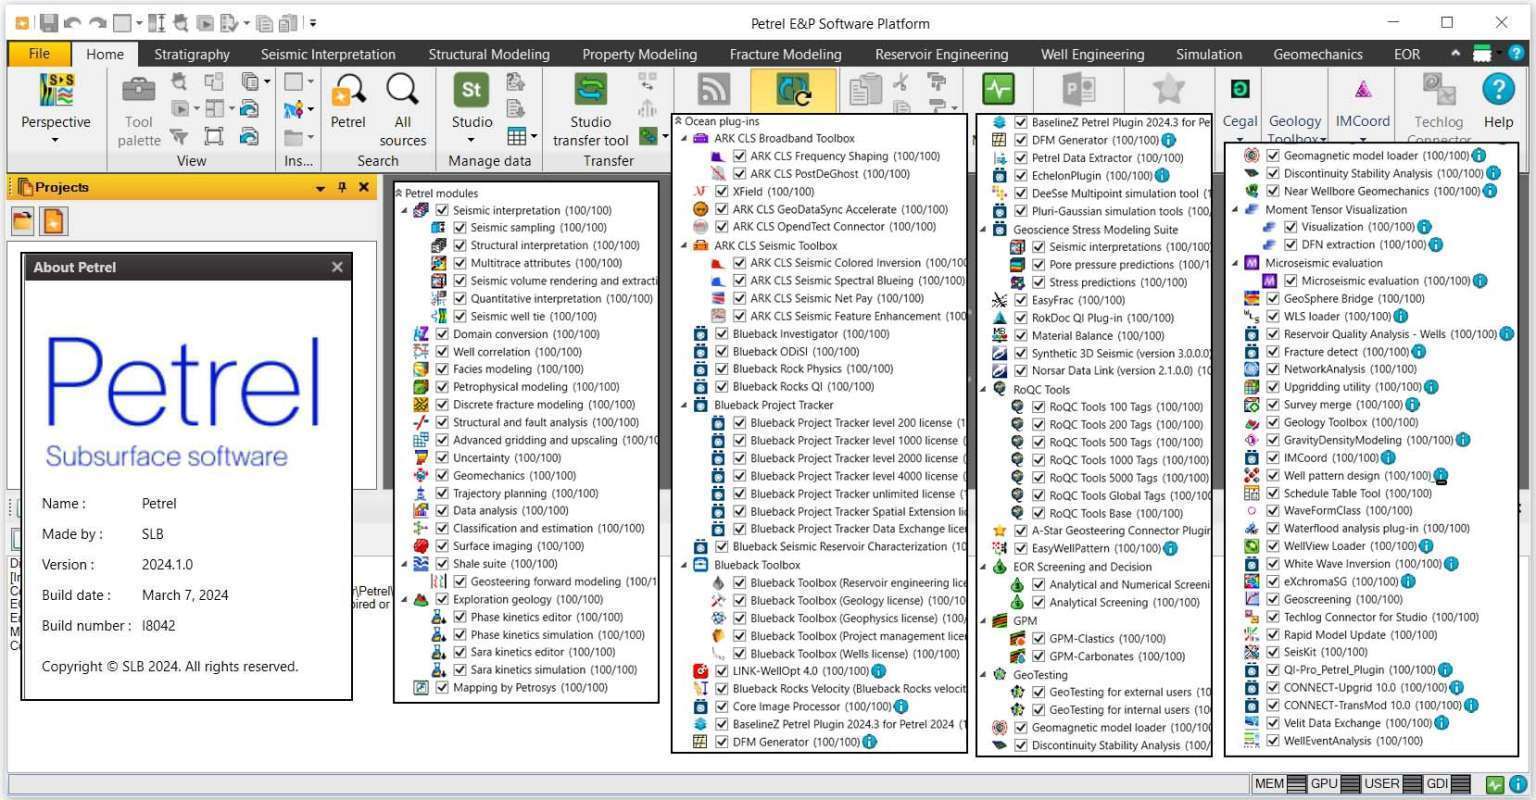This screenshot has width=1536, height=800.
Task: Switch to the Seismic Interpretation tab
Action: [x=328, y=54]
